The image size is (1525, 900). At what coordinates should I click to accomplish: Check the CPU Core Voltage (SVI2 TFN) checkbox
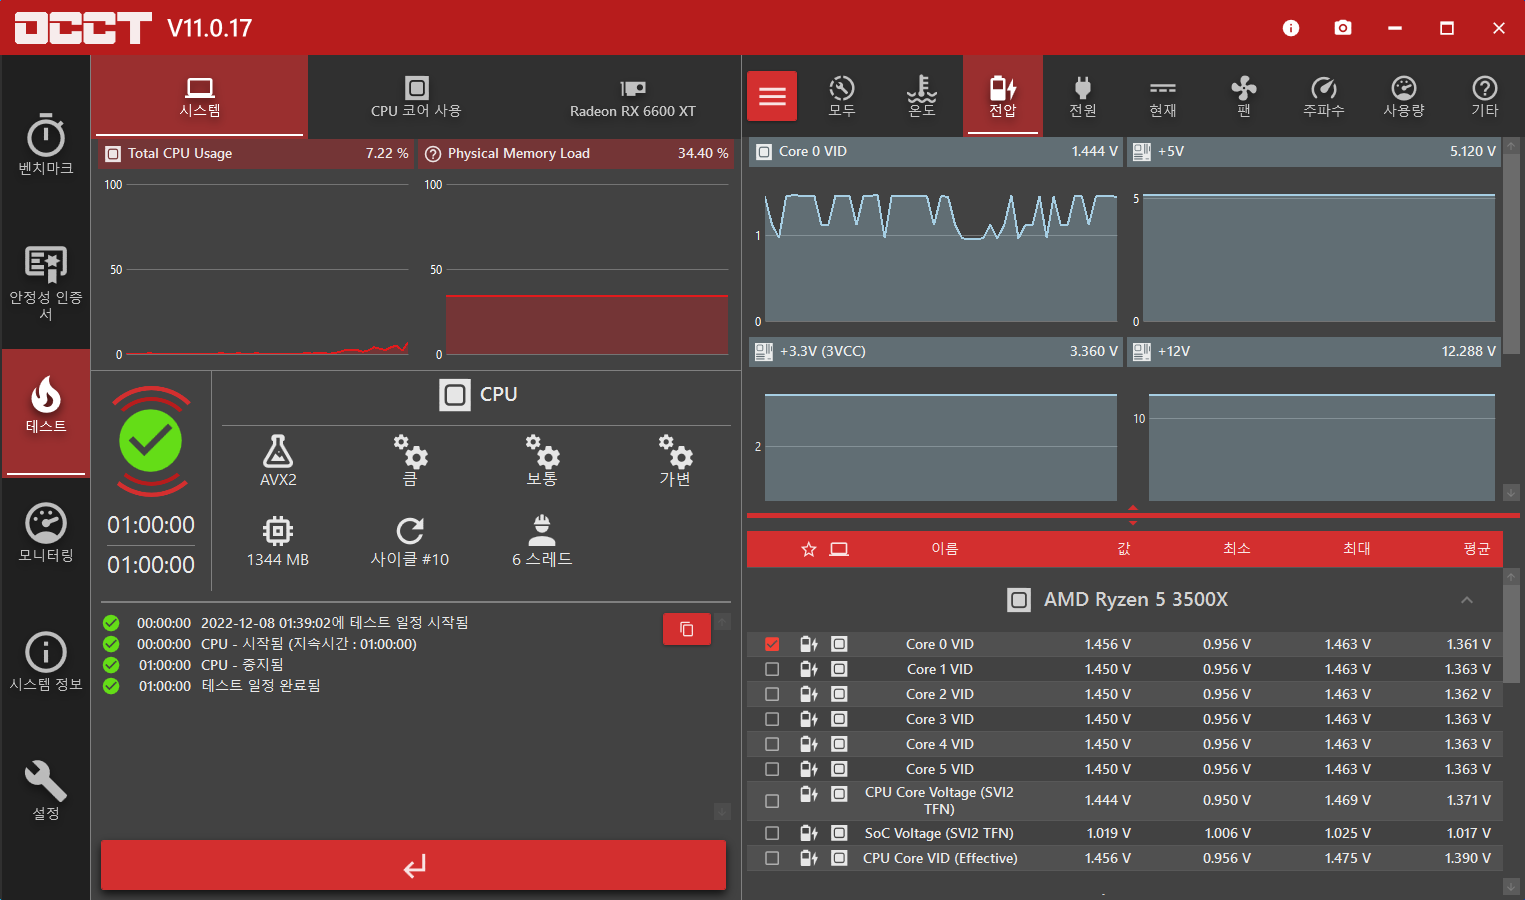coord(772,801)
